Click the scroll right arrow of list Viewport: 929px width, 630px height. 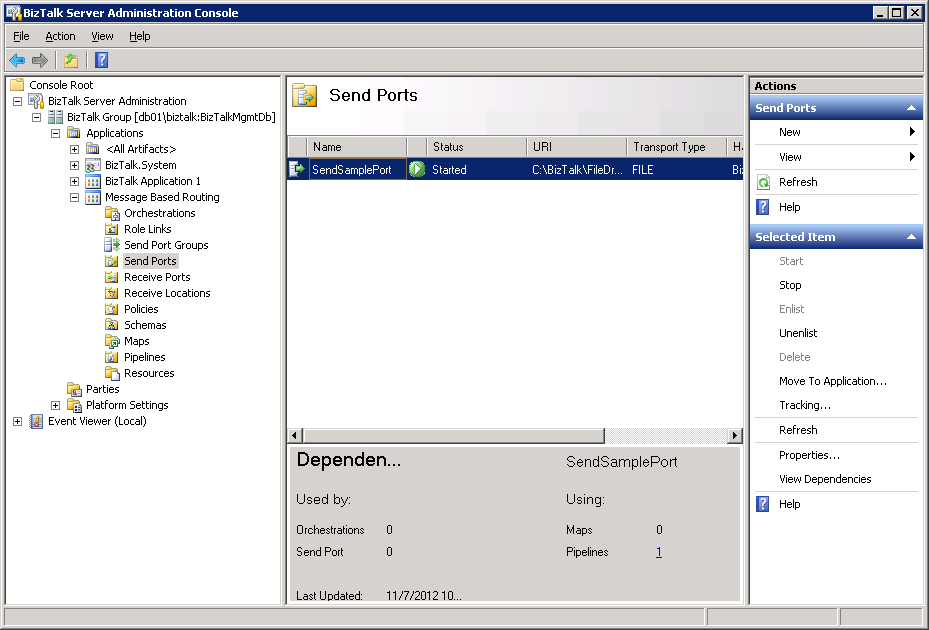pyautogui.click(x=735, y=436)
